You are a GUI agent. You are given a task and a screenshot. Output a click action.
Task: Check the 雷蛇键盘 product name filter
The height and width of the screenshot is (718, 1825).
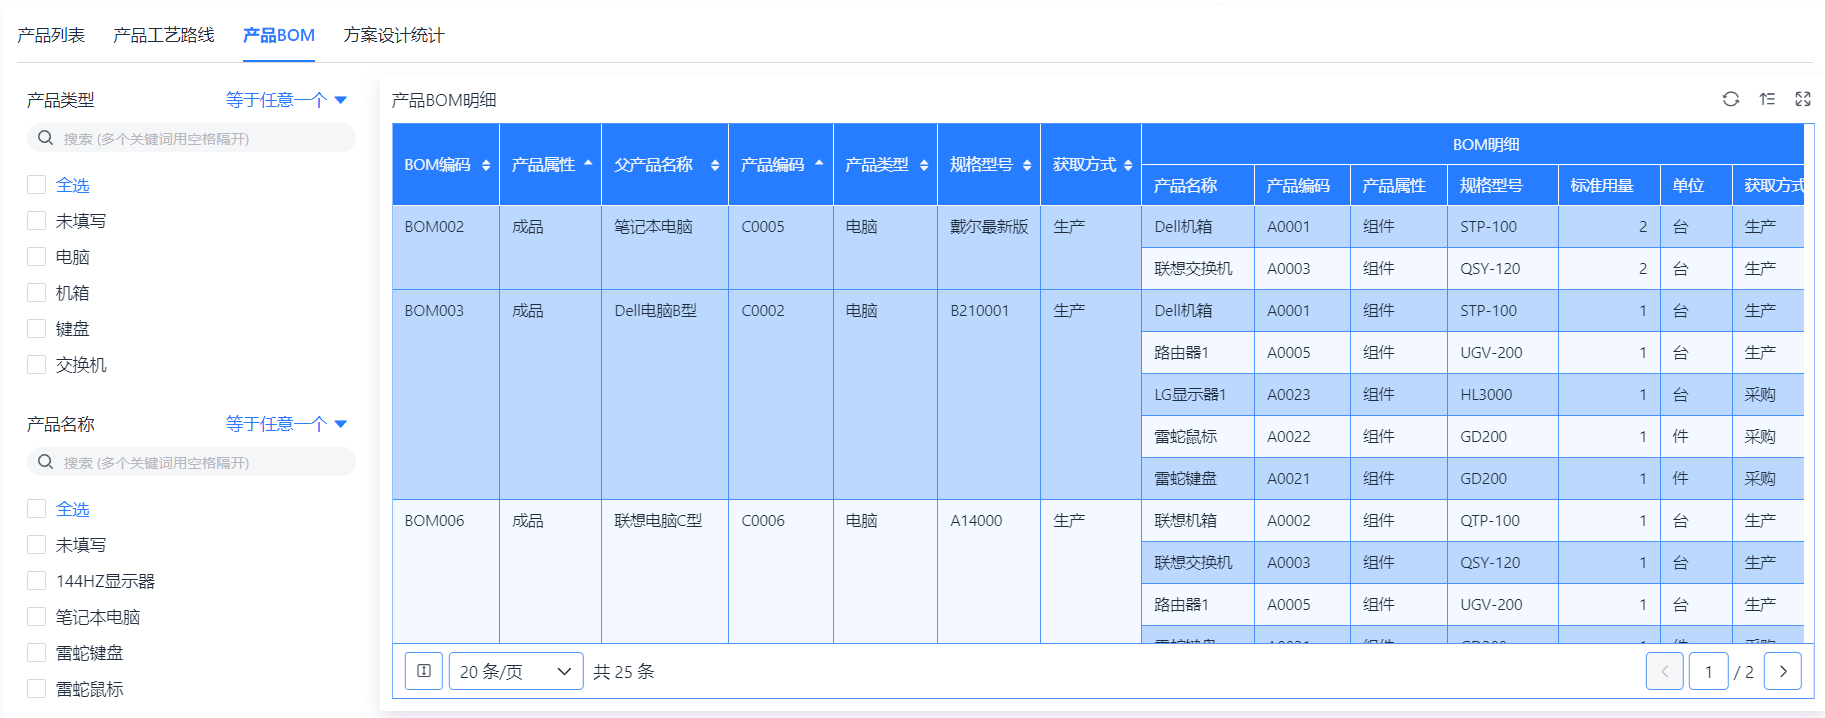tap(37, 653)
